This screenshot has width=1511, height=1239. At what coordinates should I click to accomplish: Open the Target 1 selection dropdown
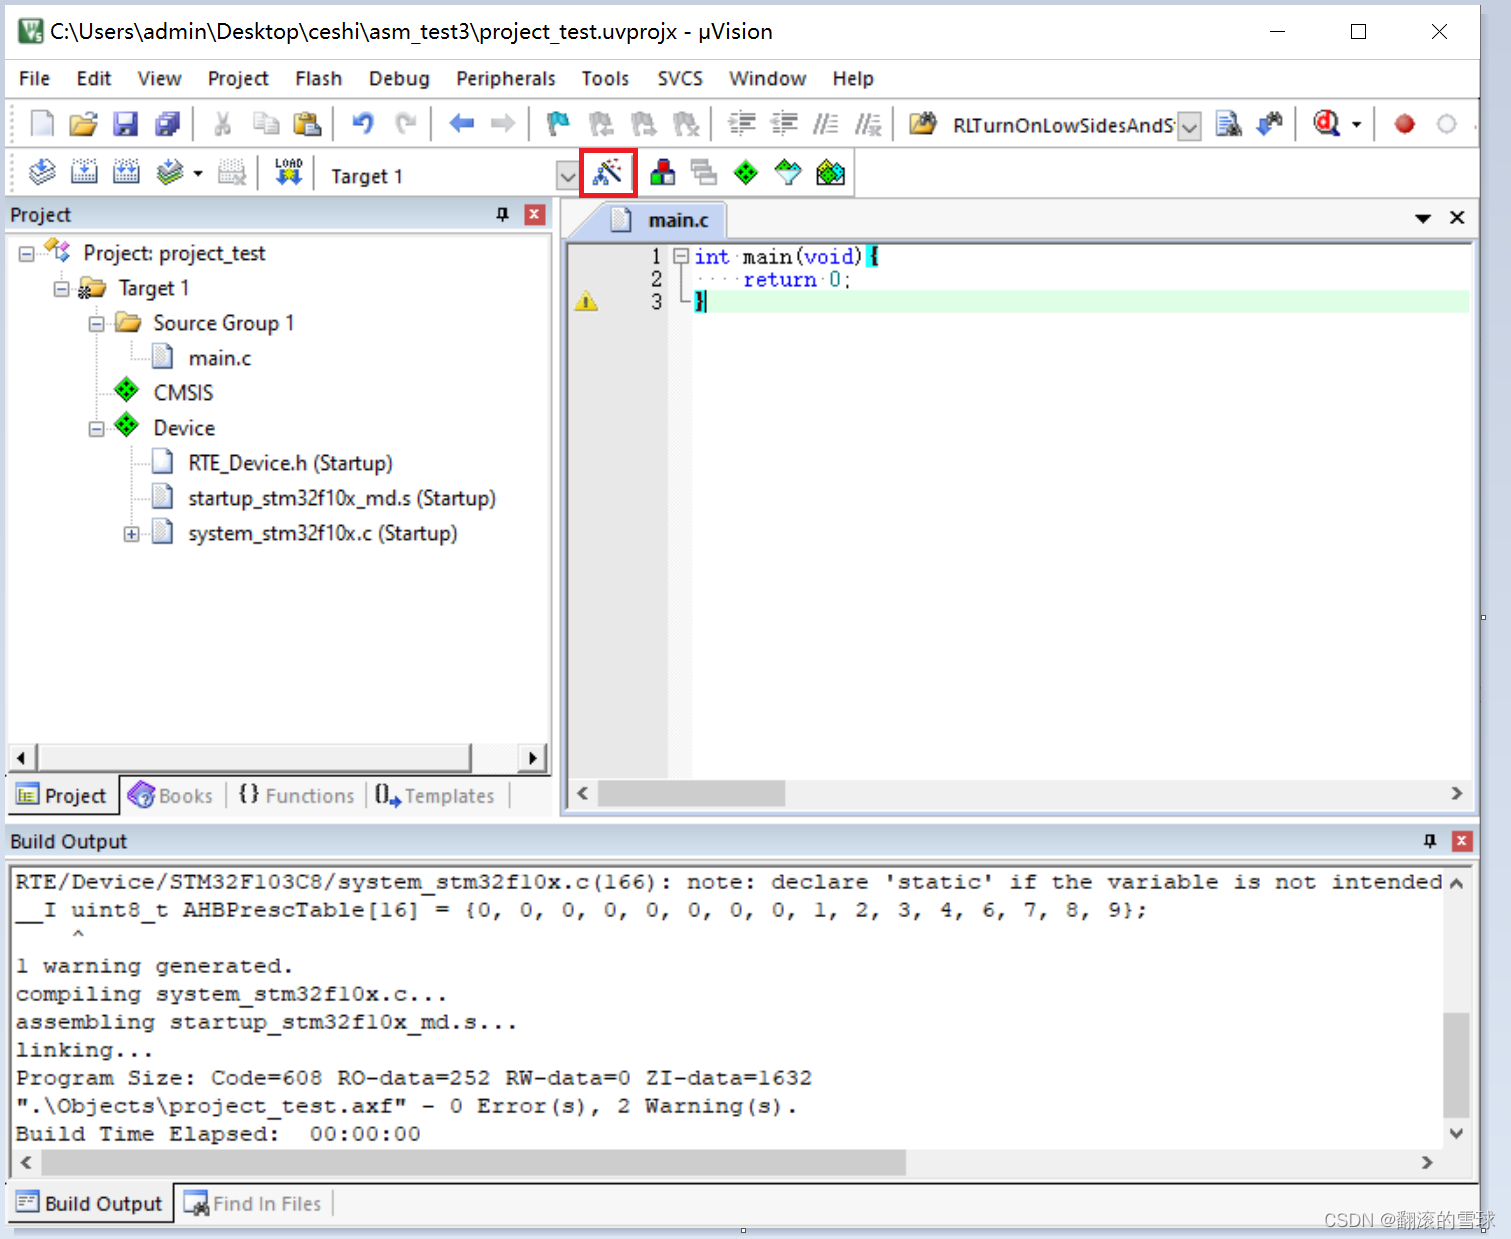coord(566,175)
